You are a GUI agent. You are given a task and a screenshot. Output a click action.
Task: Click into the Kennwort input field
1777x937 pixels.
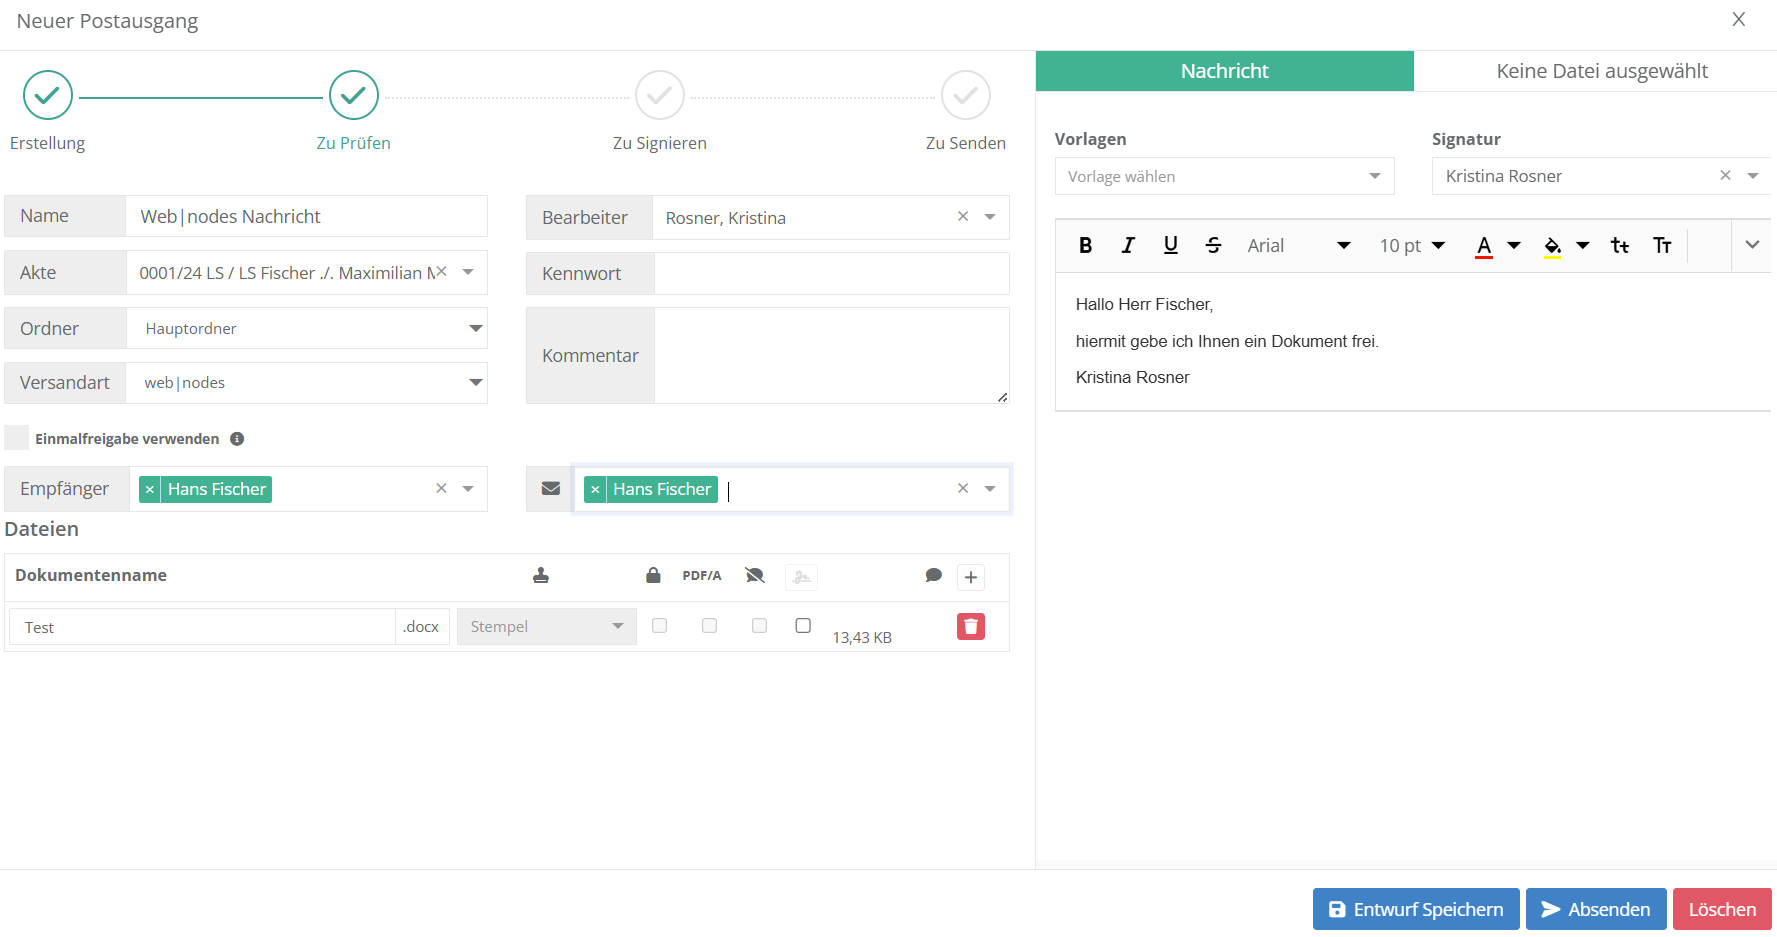pos(830,274)
